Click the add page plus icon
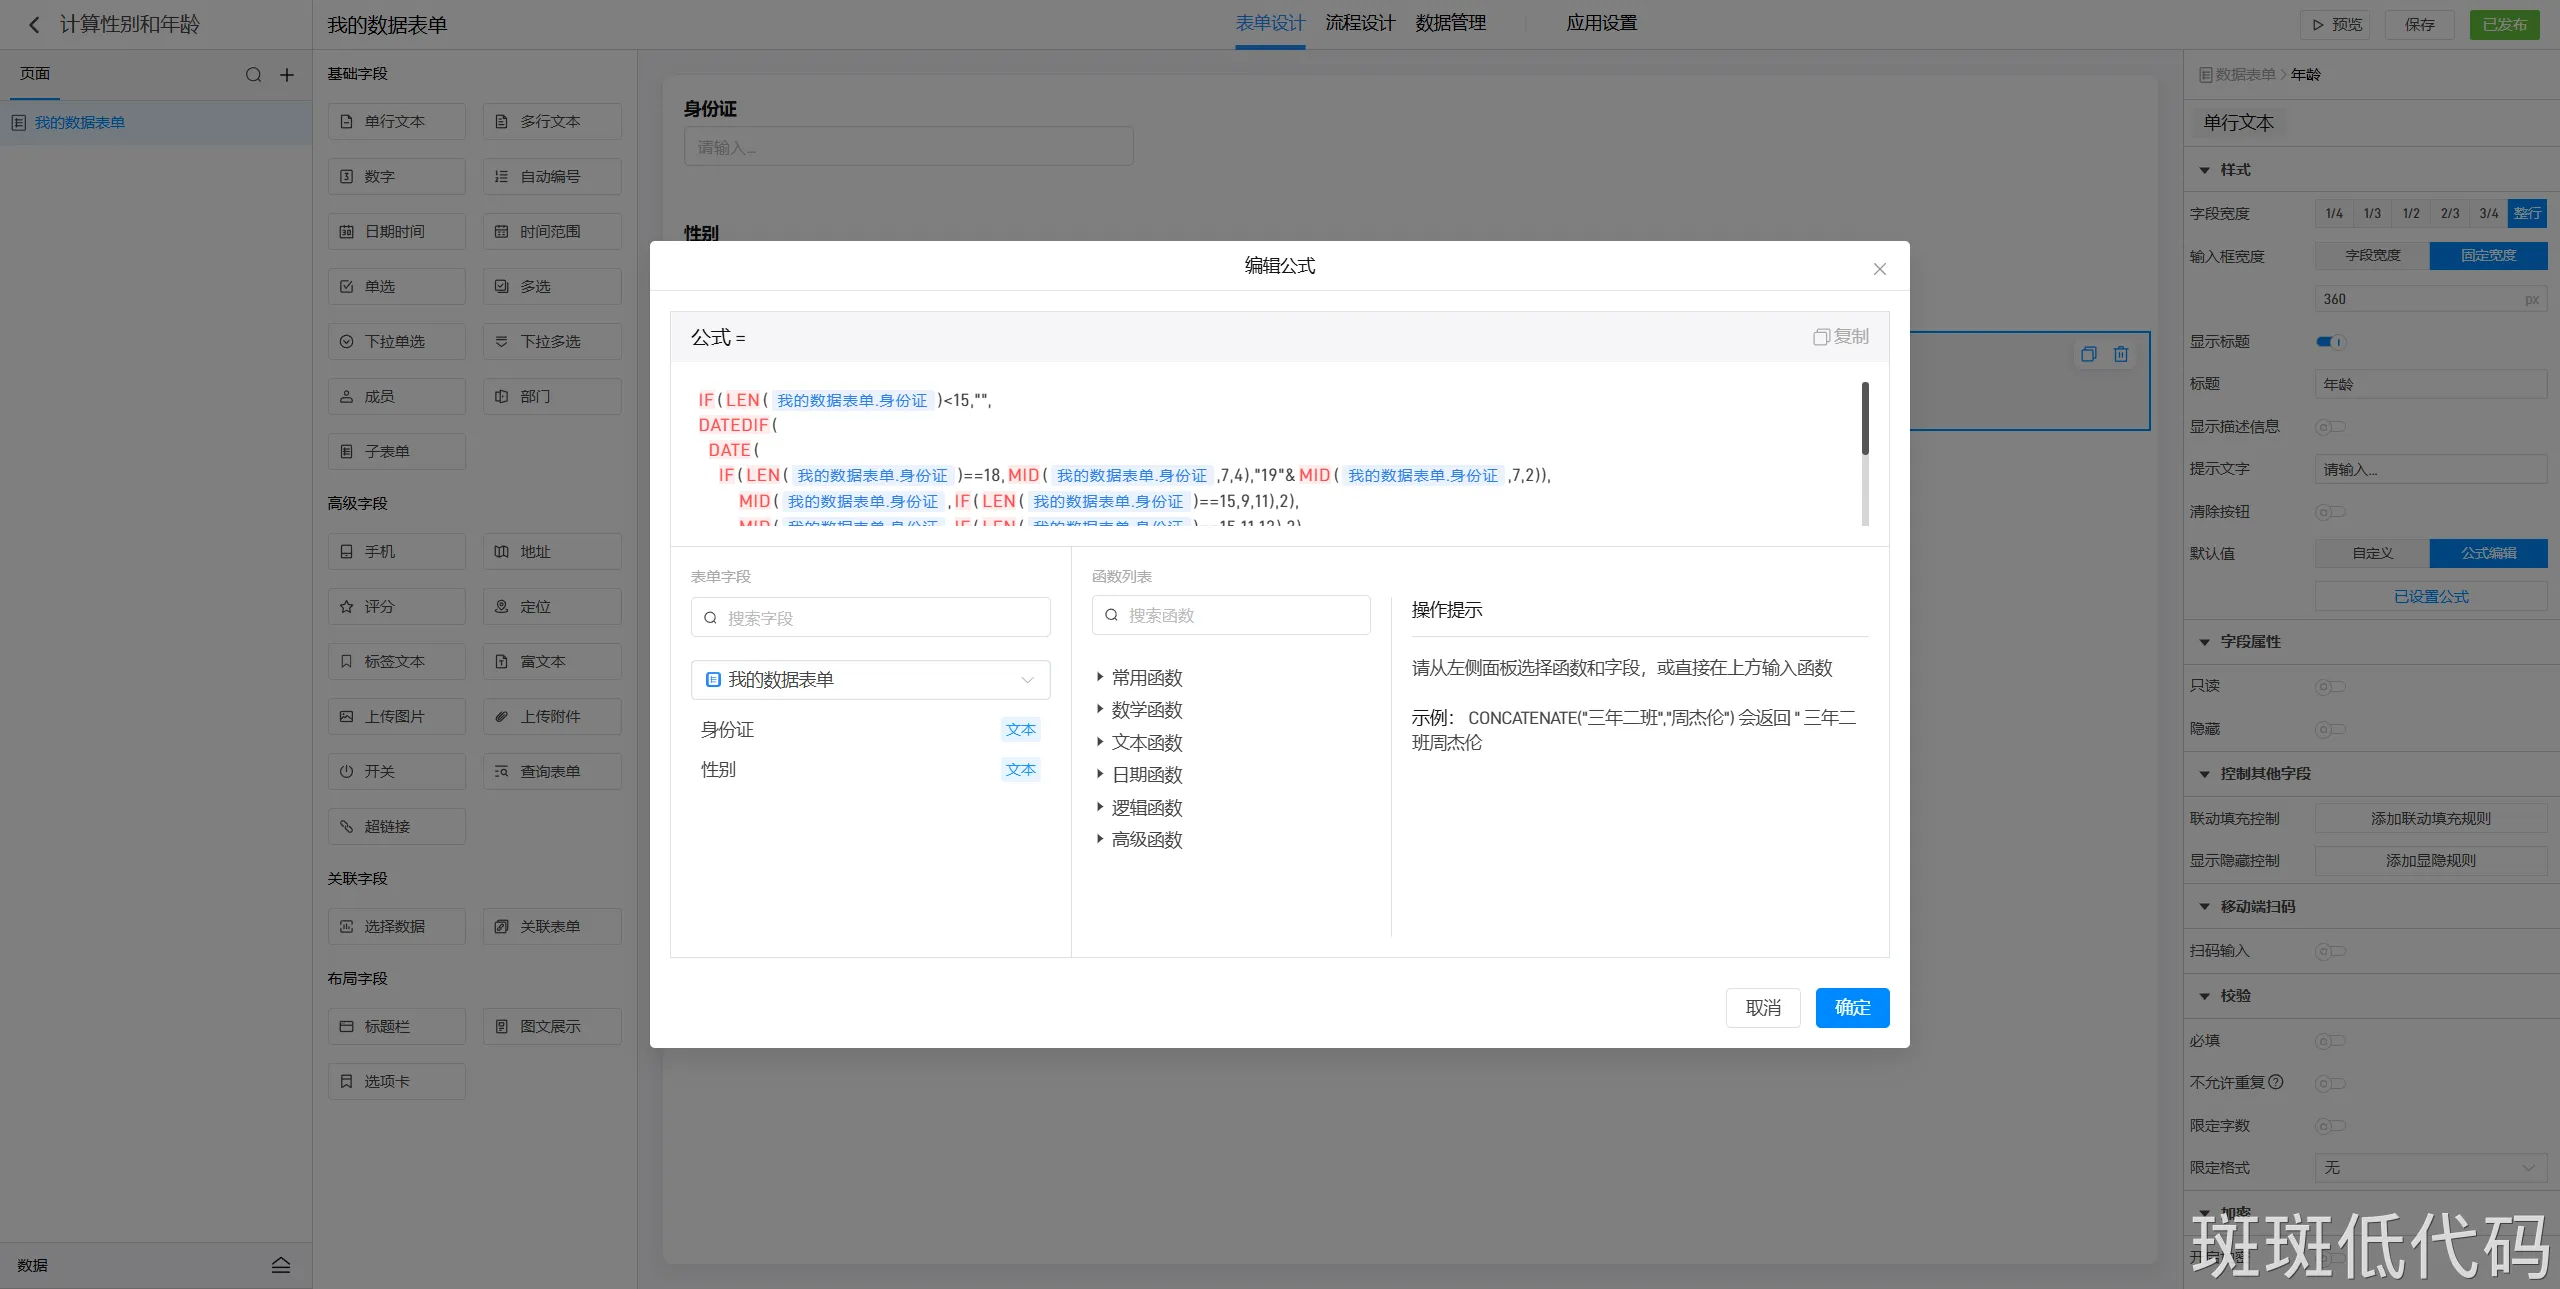 coord(287,75)
